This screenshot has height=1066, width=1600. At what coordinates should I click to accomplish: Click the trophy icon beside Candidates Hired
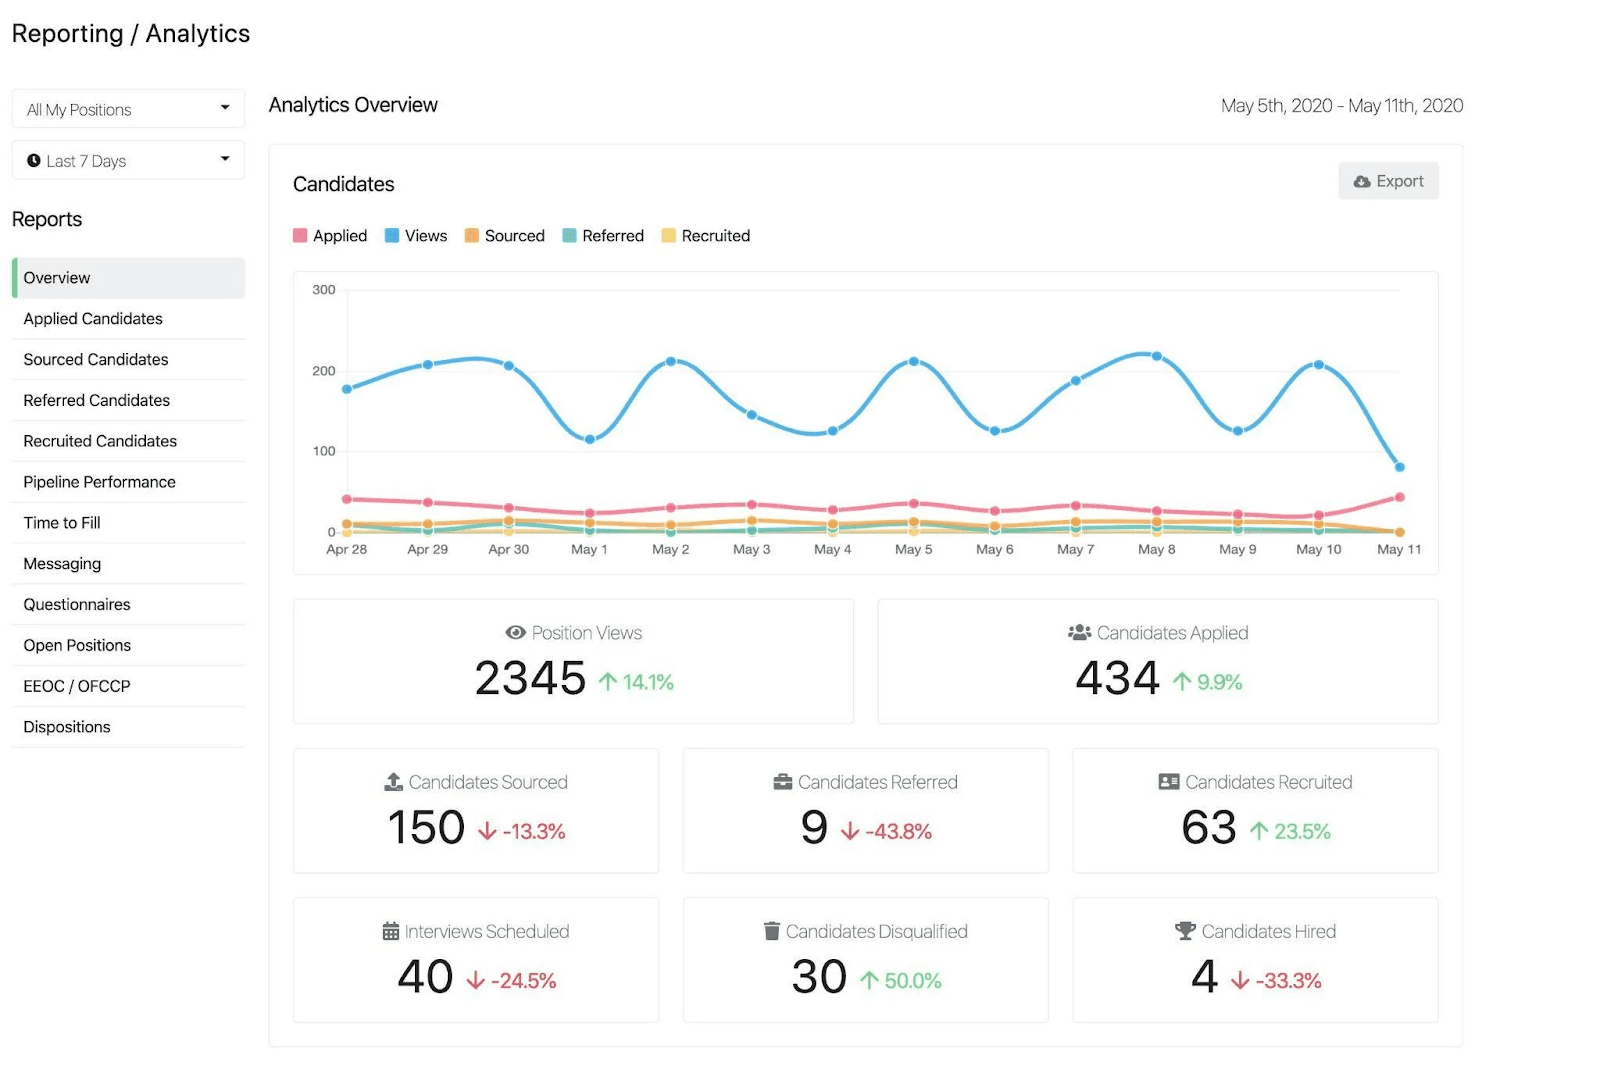pos(1185,931)
